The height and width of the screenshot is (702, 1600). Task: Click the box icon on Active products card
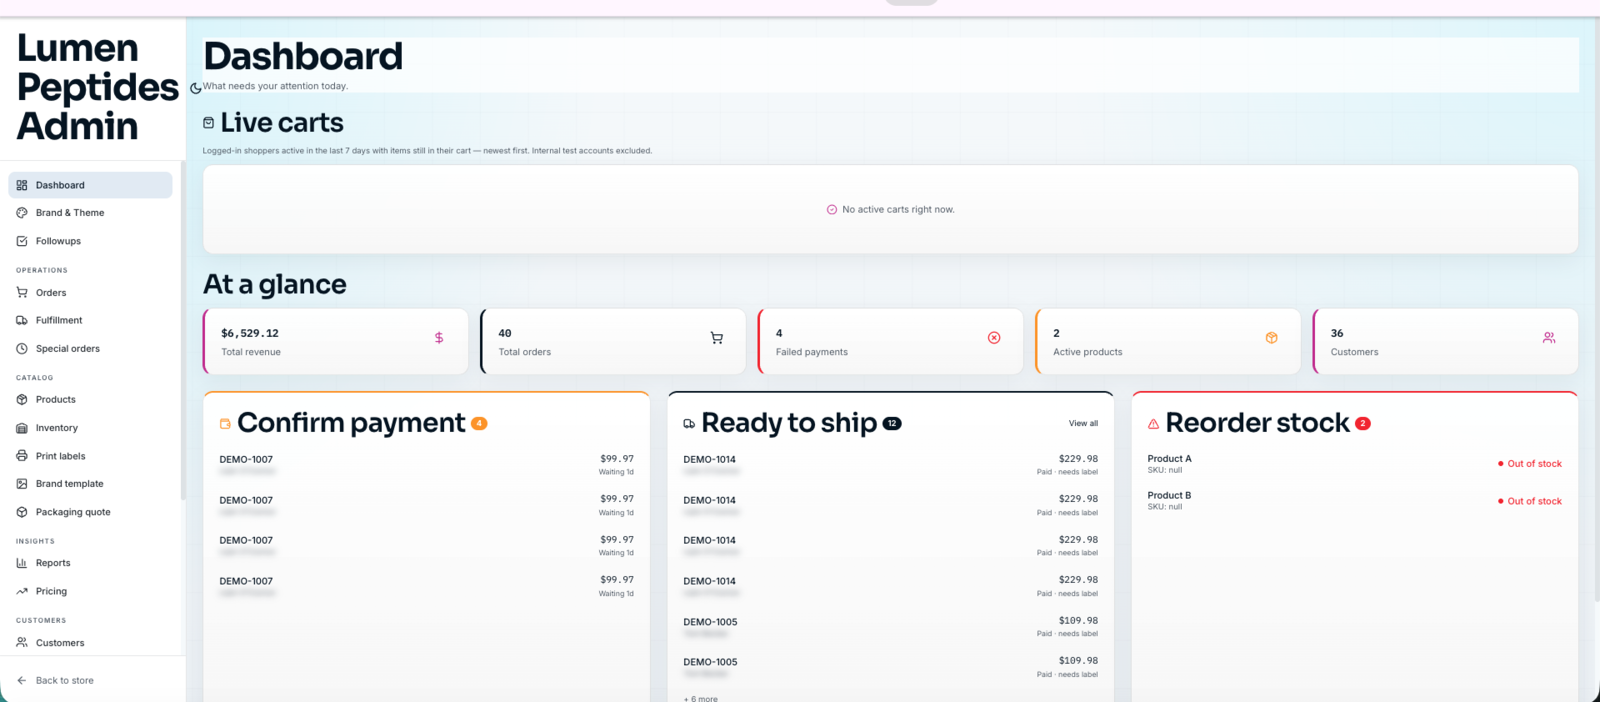pyautogui.click(x=1272, y=338)
